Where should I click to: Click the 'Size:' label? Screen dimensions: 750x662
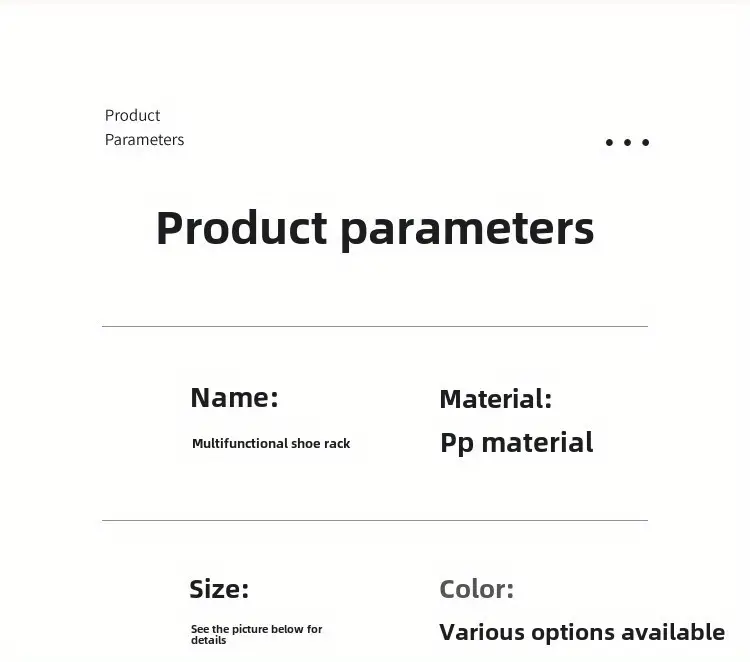coord(219,589)
